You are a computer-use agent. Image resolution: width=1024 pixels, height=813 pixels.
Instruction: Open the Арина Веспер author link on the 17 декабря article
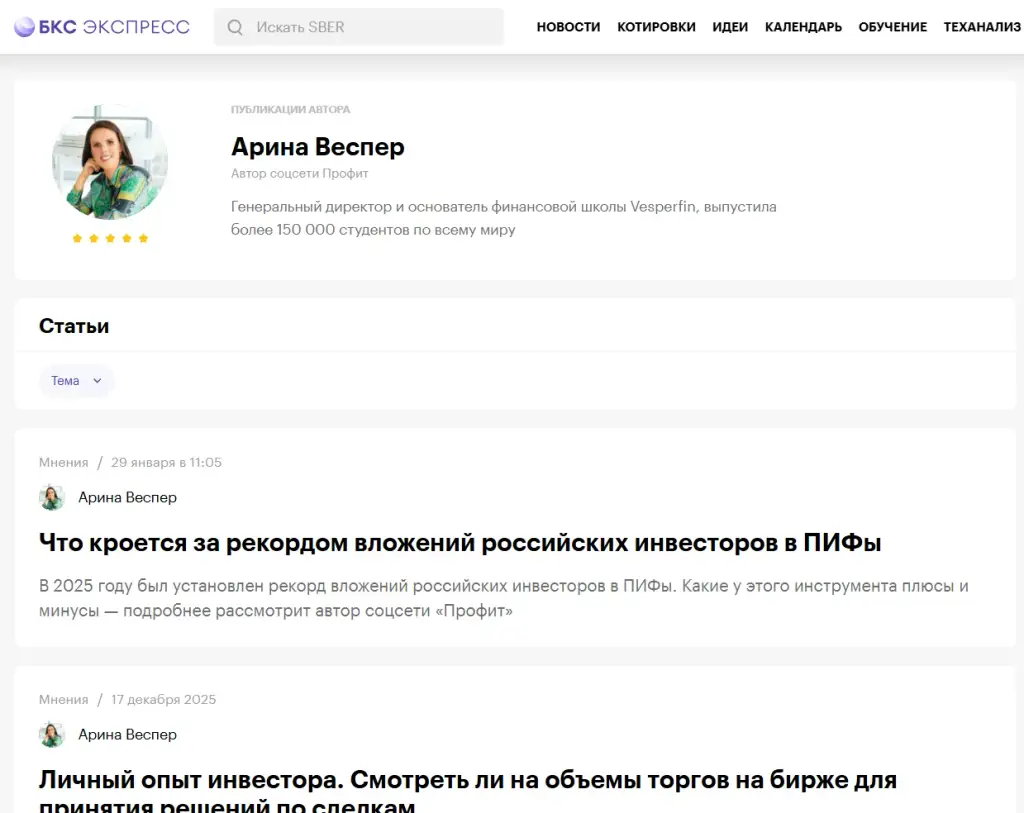pos(127,735)
